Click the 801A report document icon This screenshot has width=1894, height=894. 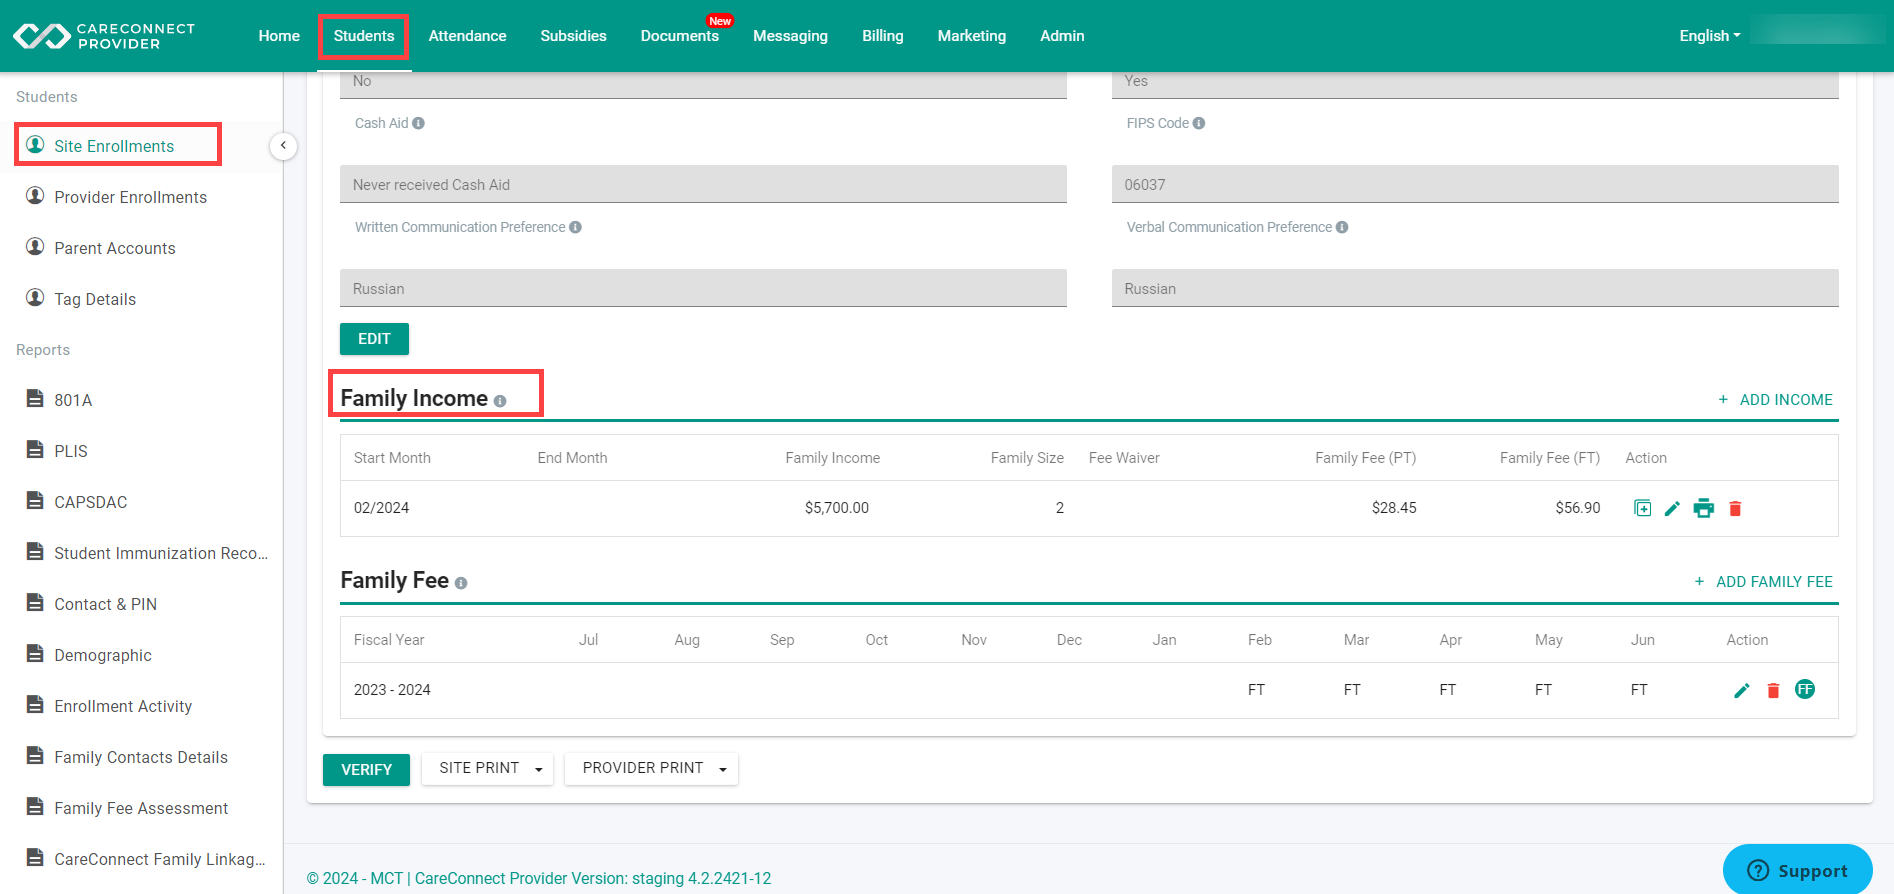[35, 399]
